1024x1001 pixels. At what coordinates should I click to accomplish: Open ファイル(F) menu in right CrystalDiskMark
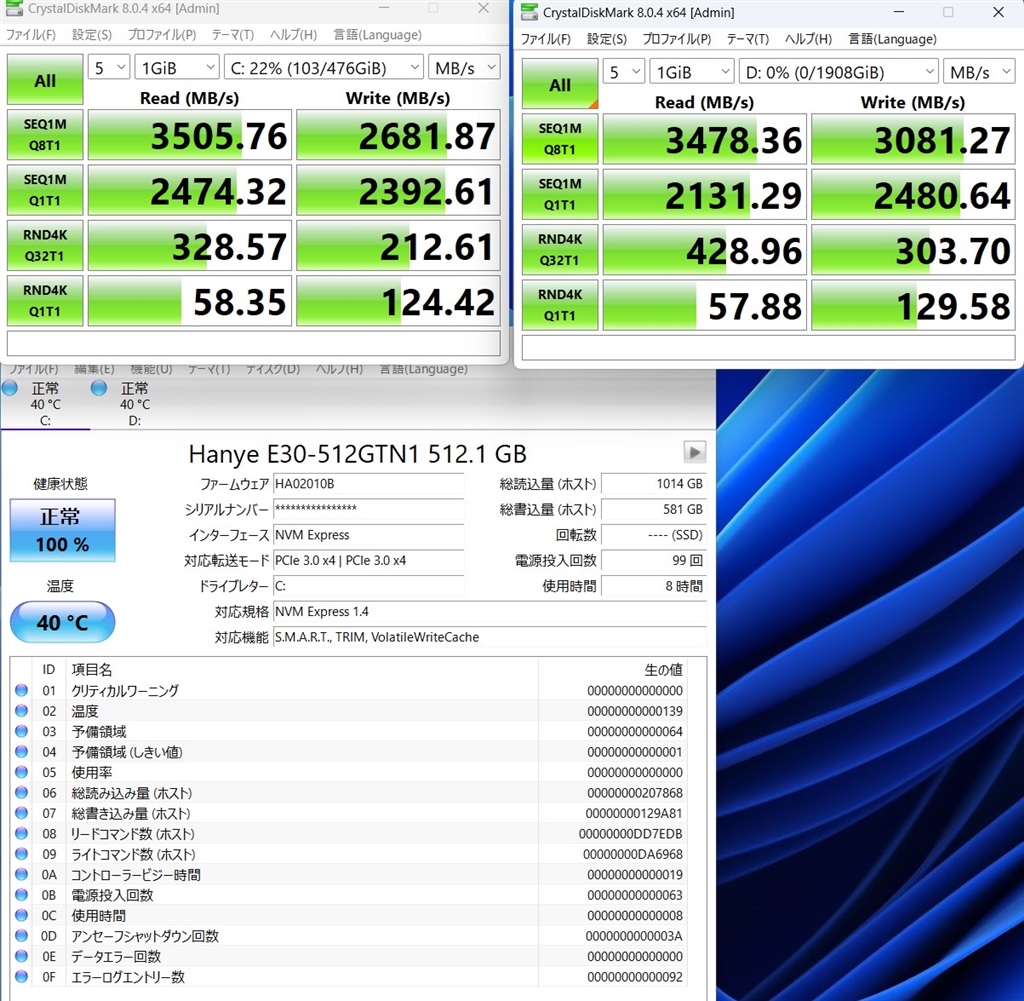point(545,39)
